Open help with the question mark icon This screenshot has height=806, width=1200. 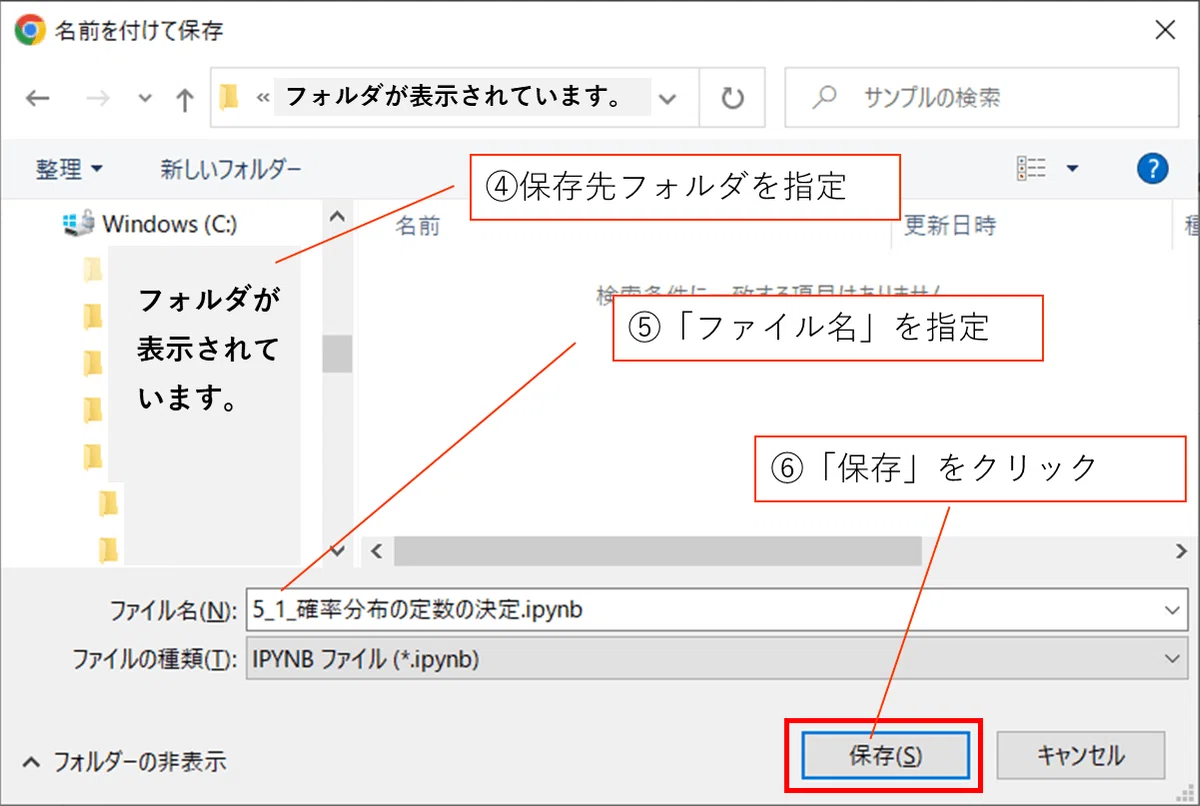1153,168
